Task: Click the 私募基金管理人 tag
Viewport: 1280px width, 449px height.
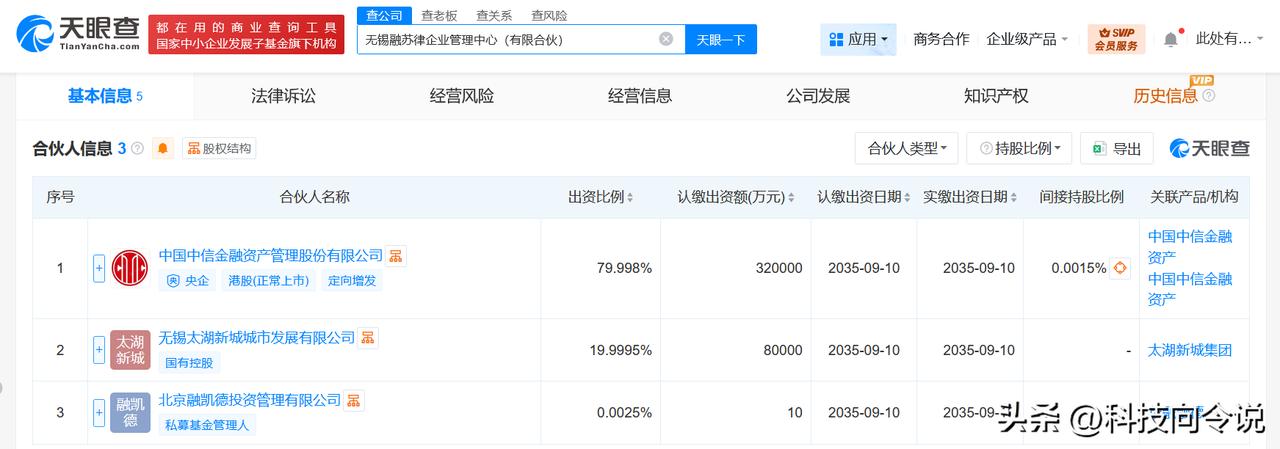Action: (208, 425)
